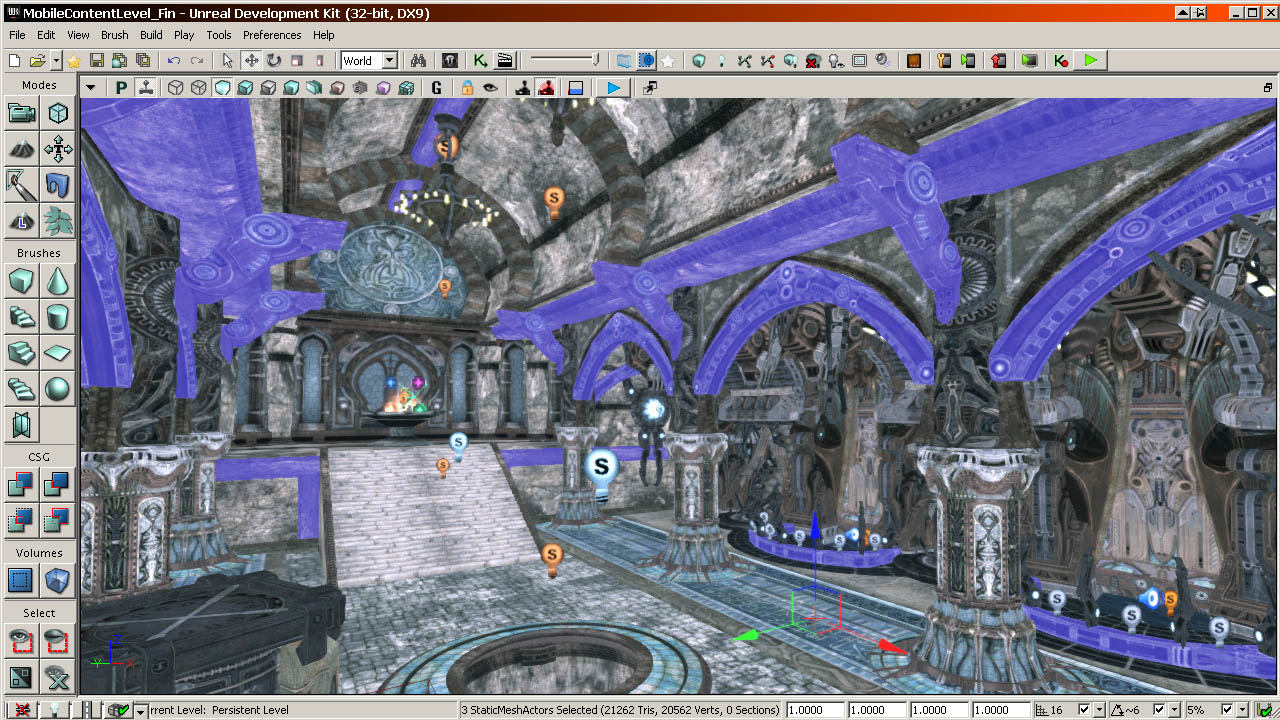Screen dimensions: 1280x720
Task: Open the Brush menu
Action: [x=115, y=35]
